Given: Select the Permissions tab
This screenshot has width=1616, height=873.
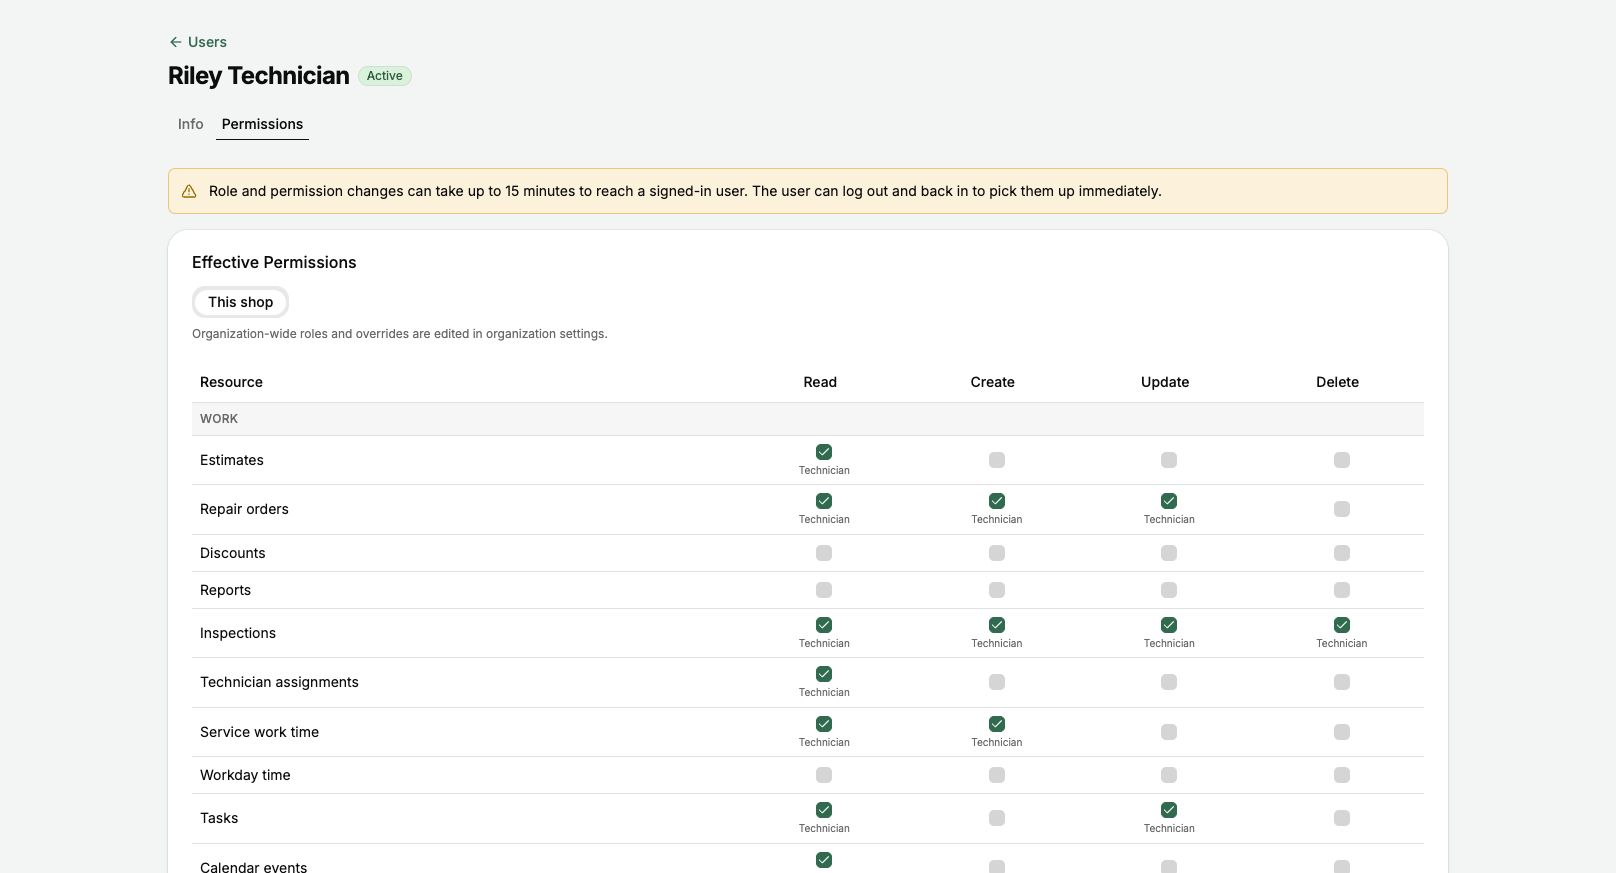Looking at the screenshot, I should tap(262, 124).
